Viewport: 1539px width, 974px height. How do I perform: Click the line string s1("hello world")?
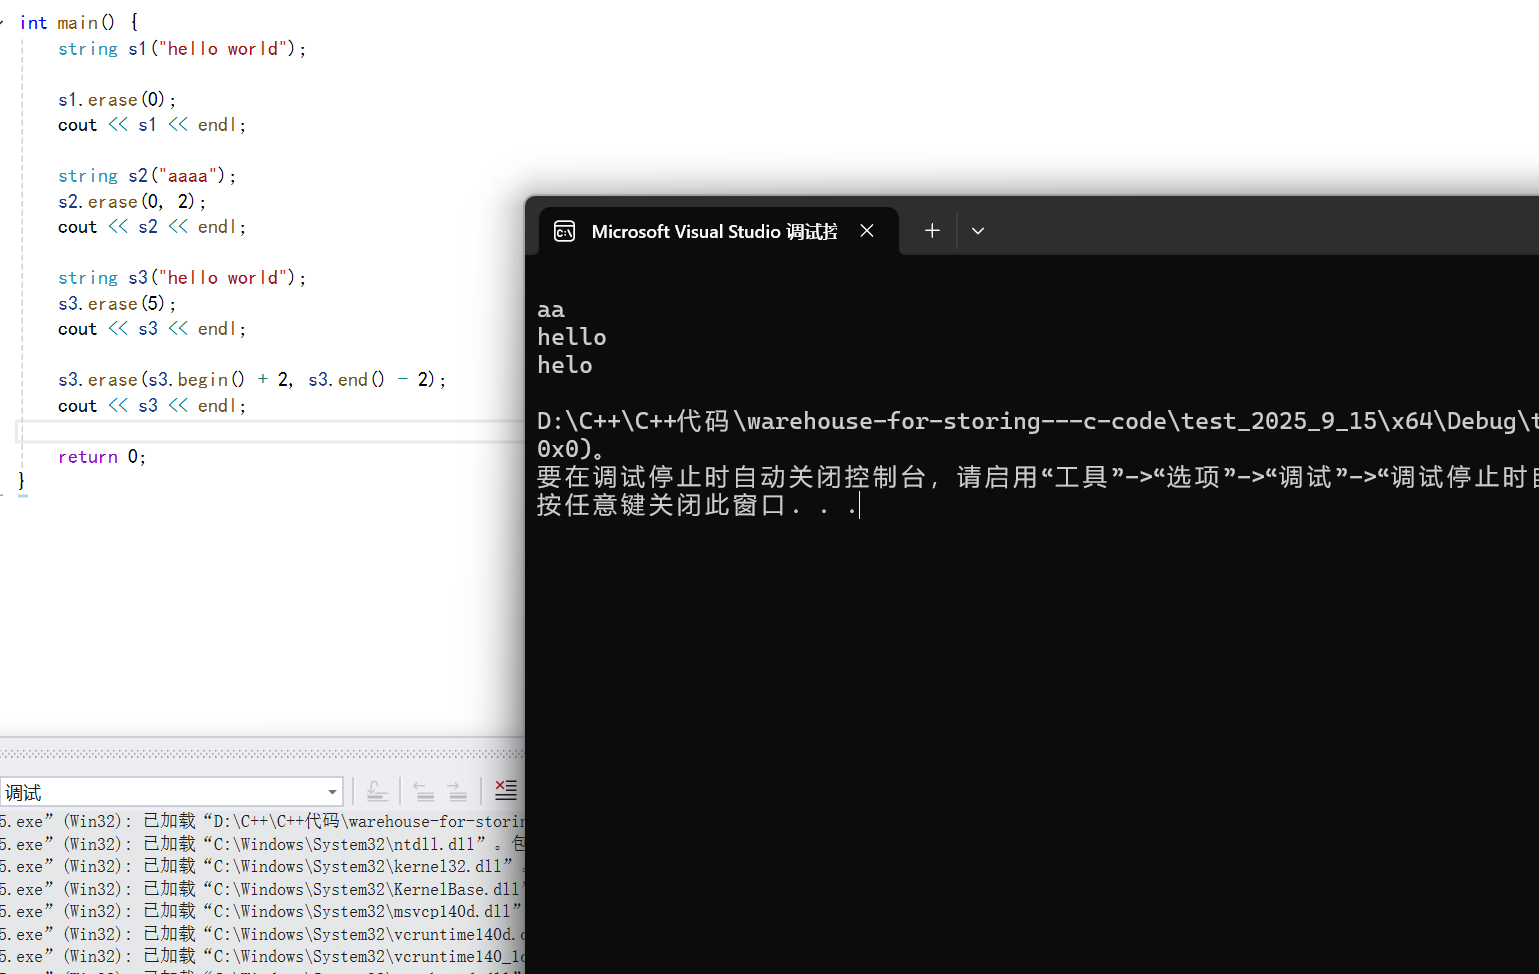[182, 49]
